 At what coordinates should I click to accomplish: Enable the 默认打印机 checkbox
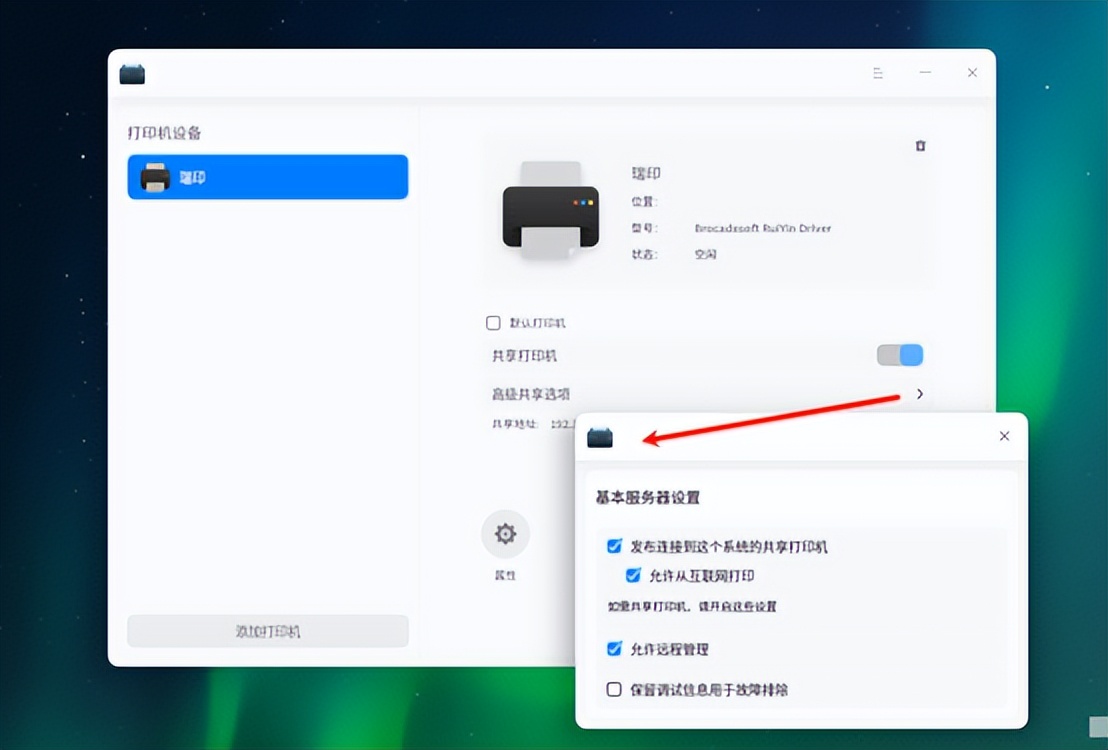(x=493, y=322)
